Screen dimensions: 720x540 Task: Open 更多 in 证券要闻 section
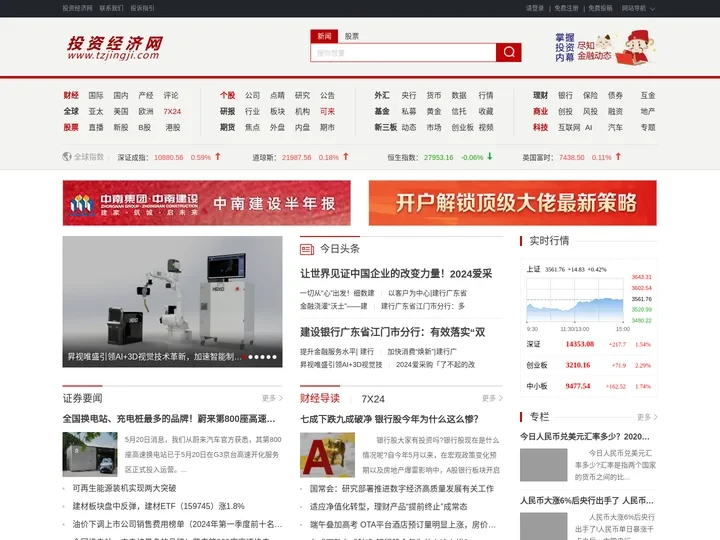point(272,398)
